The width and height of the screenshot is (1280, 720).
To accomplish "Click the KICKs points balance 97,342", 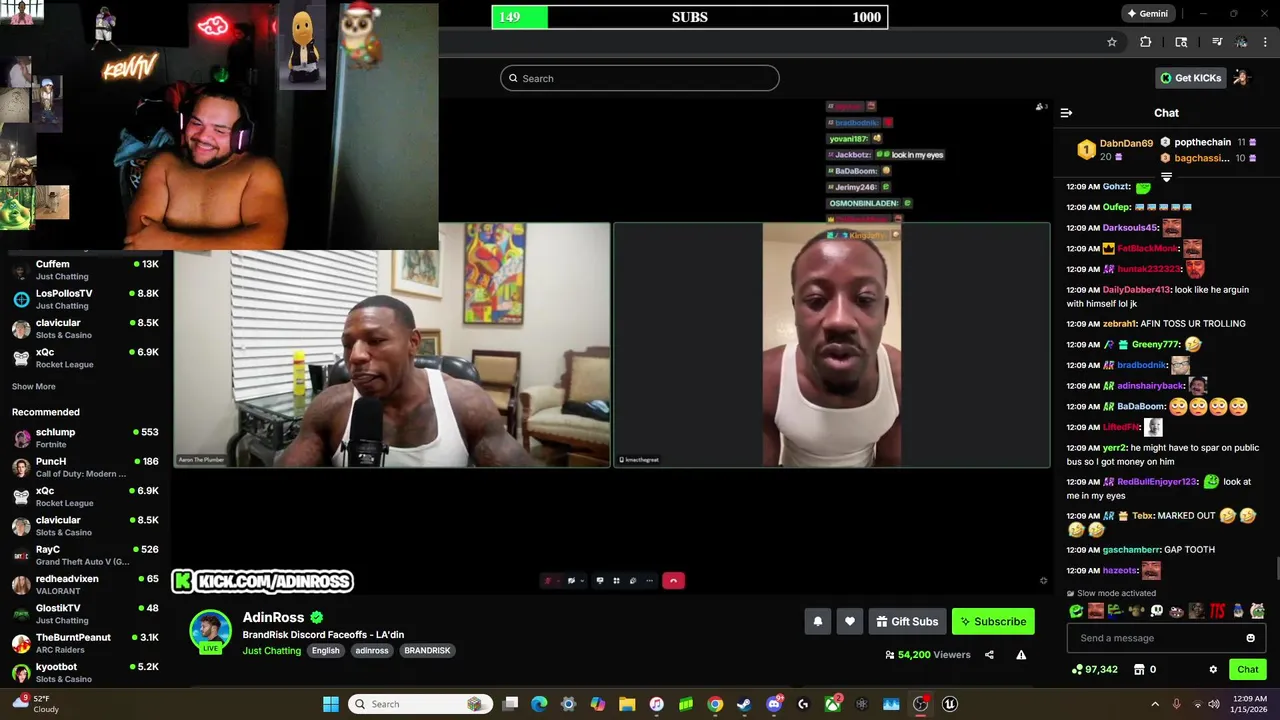I will point(1094,669).
